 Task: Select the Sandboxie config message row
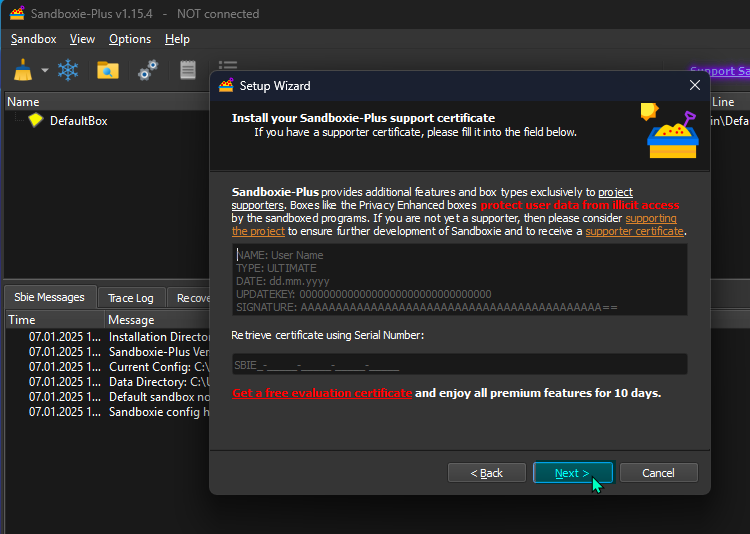pyautogui.click(x=108, y=412)
